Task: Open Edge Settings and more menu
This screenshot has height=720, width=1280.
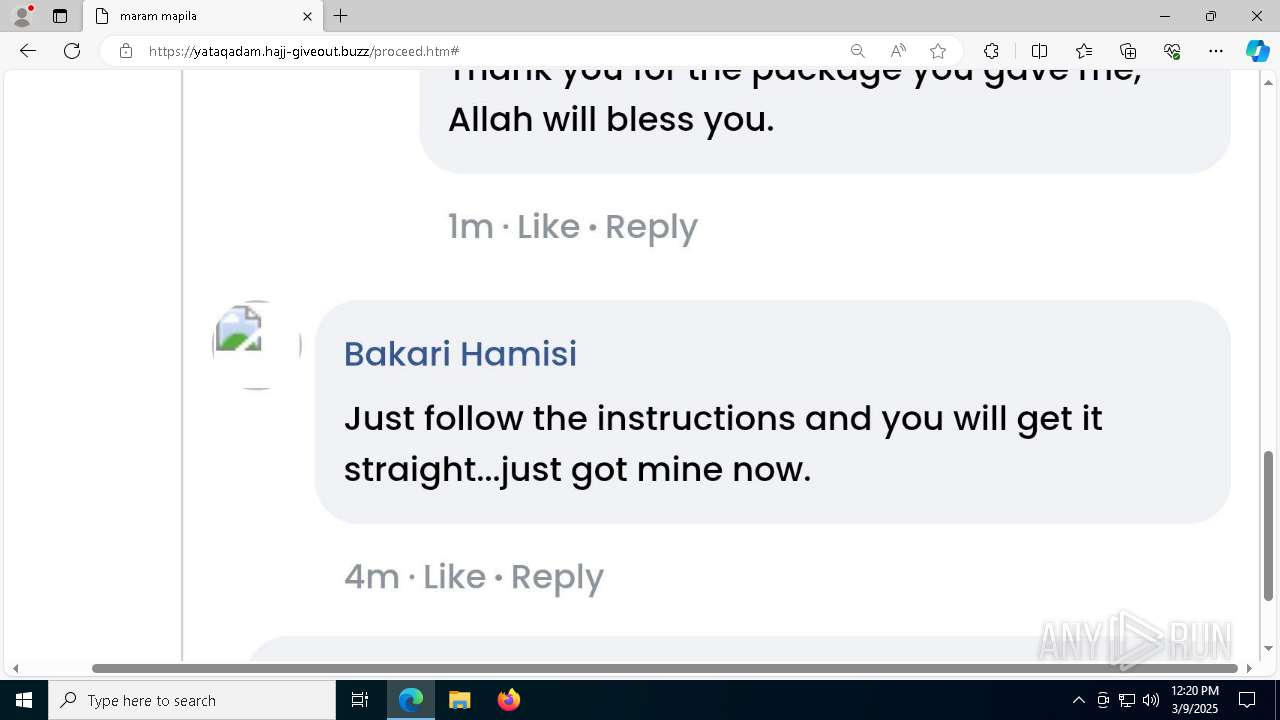Action: (1216, 51)
